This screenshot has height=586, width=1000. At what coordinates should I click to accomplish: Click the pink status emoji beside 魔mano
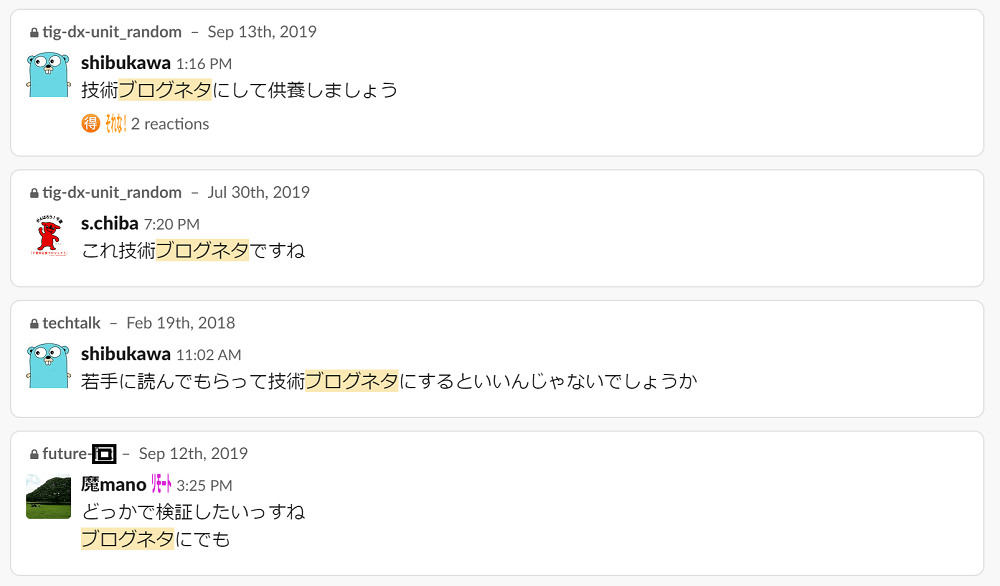(161, 484)
